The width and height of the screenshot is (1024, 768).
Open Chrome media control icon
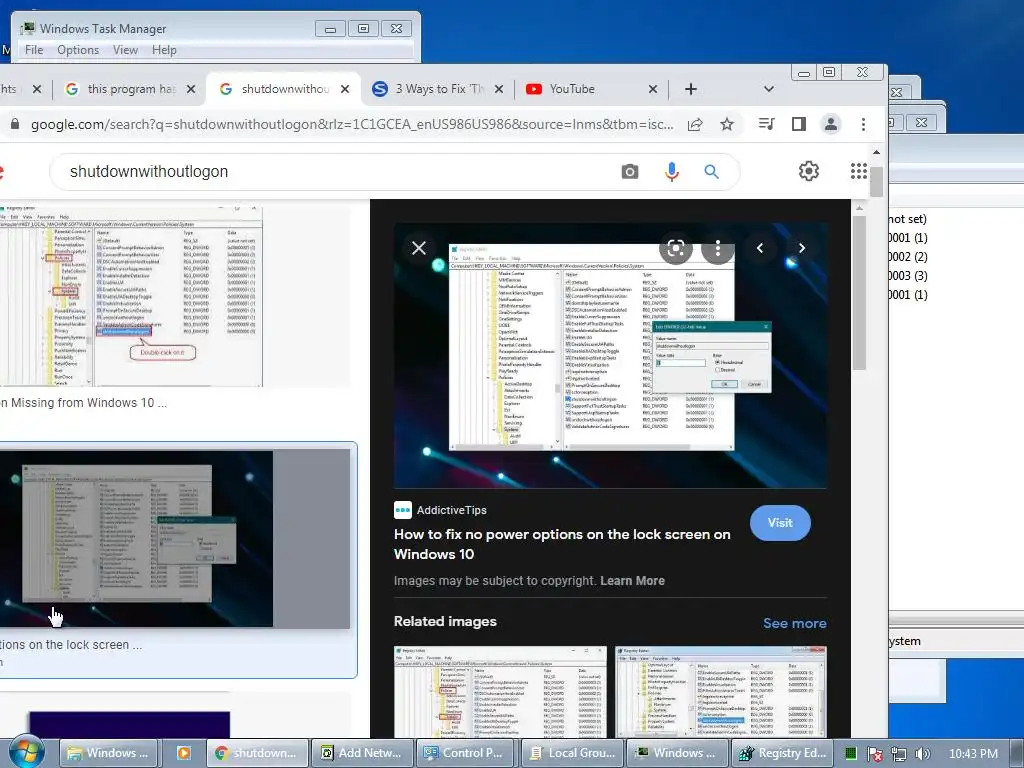coord(767,124)
